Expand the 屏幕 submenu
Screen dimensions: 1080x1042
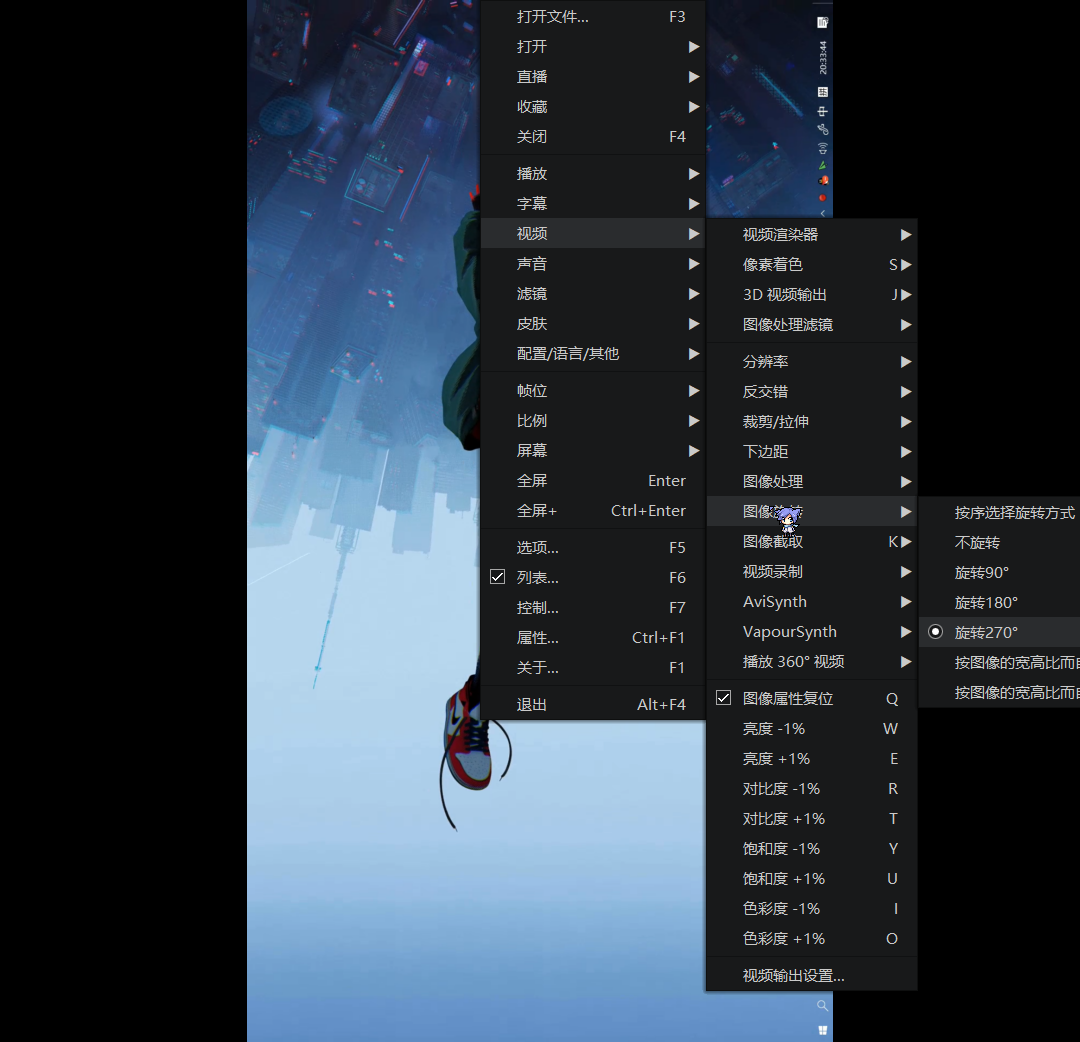click(x=592, y=451)
